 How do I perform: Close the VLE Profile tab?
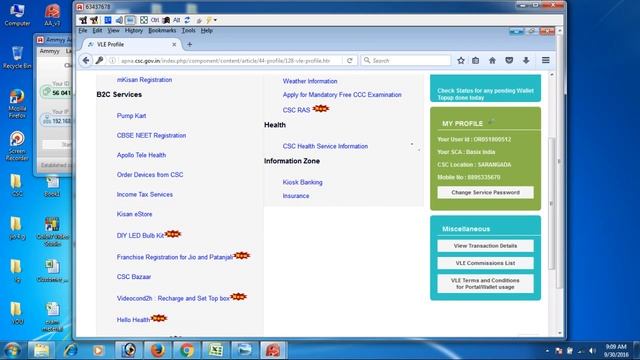pos(174,44)
